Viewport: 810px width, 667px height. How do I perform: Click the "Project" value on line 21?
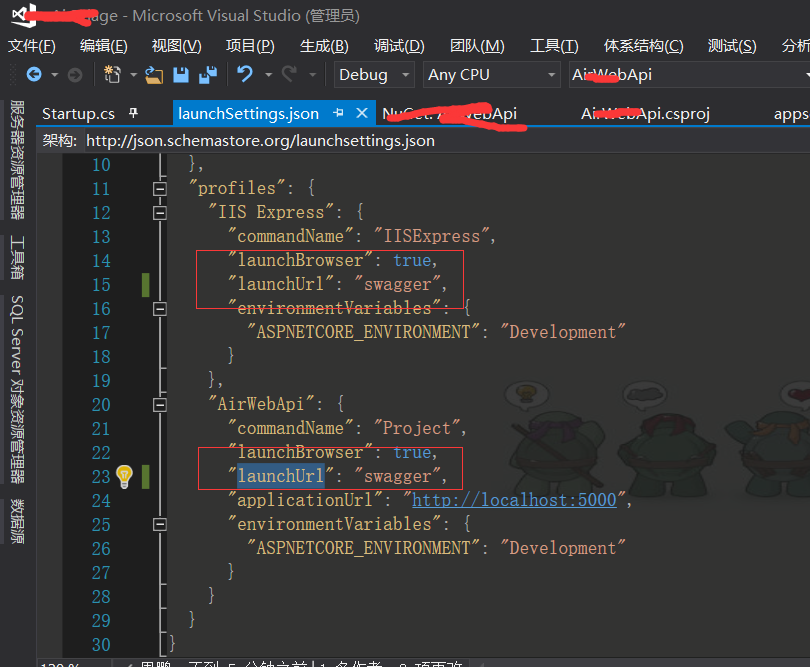click(x=417, y=428)
